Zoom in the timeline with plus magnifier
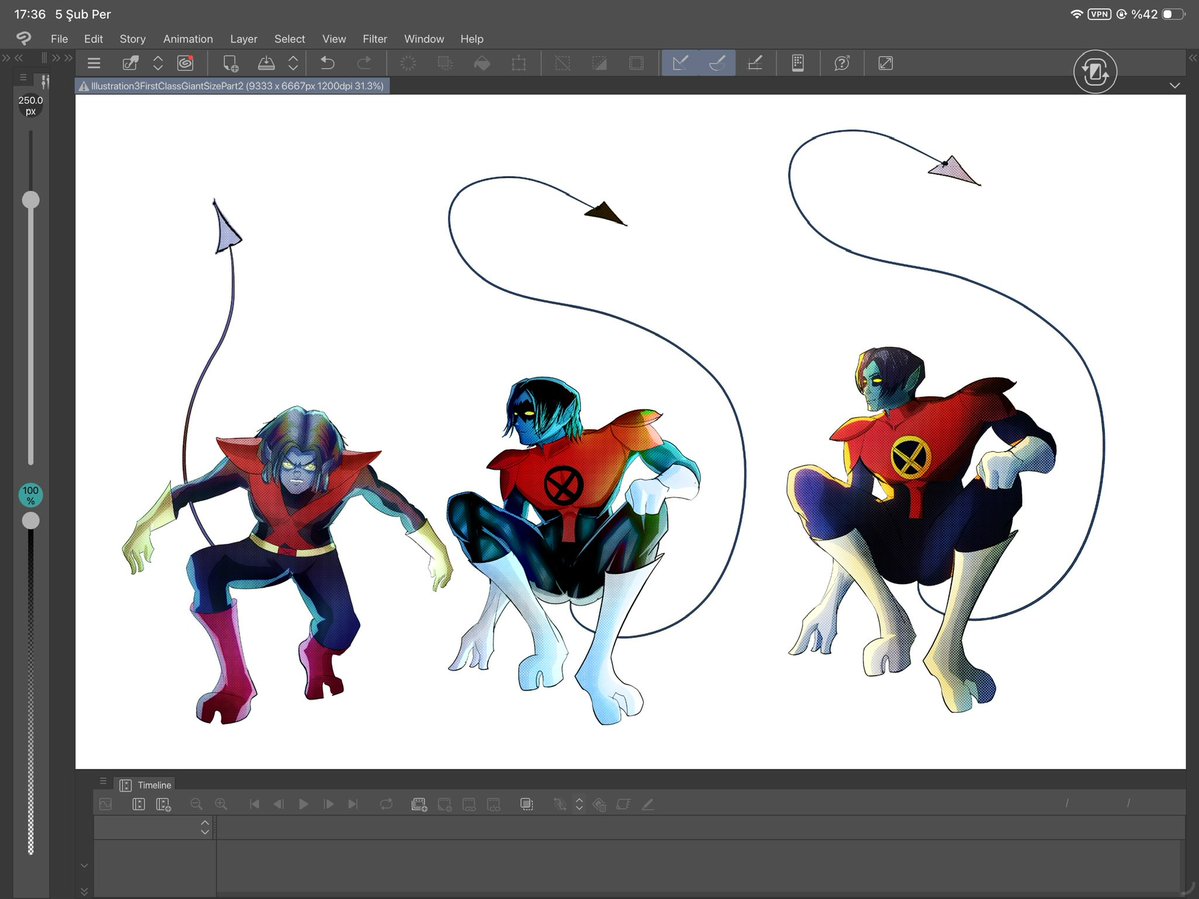Screen dimensions: 1199x899 tap(221, 804)
